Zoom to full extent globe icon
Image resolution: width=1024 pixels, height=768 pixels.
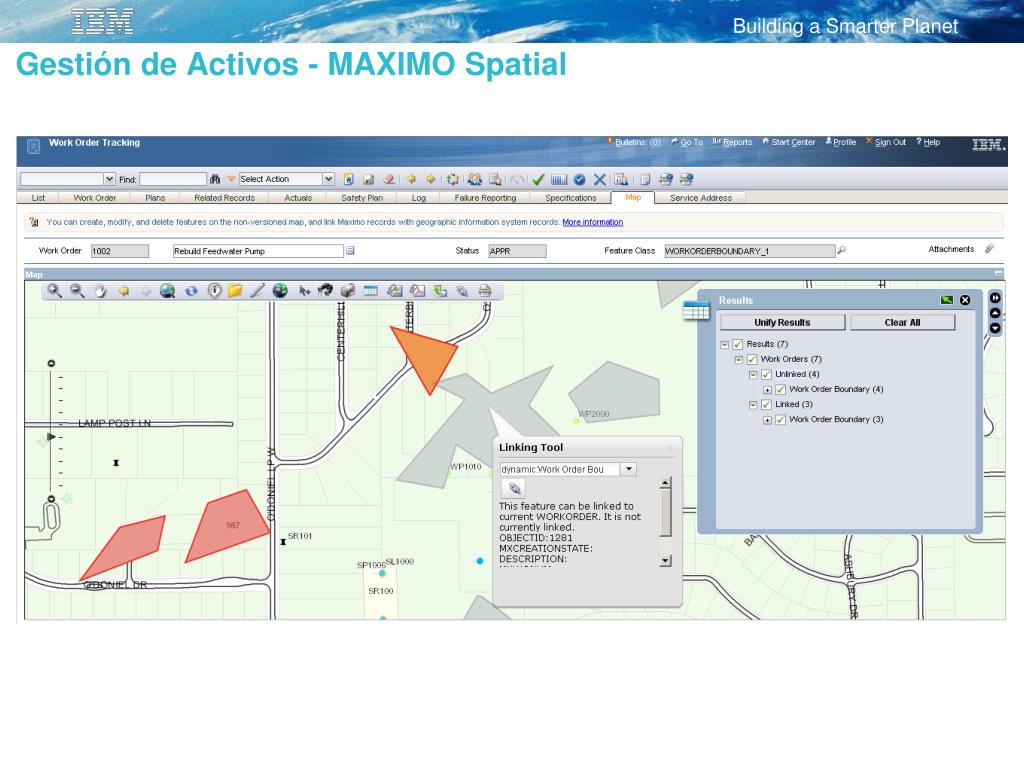(168, 291)
